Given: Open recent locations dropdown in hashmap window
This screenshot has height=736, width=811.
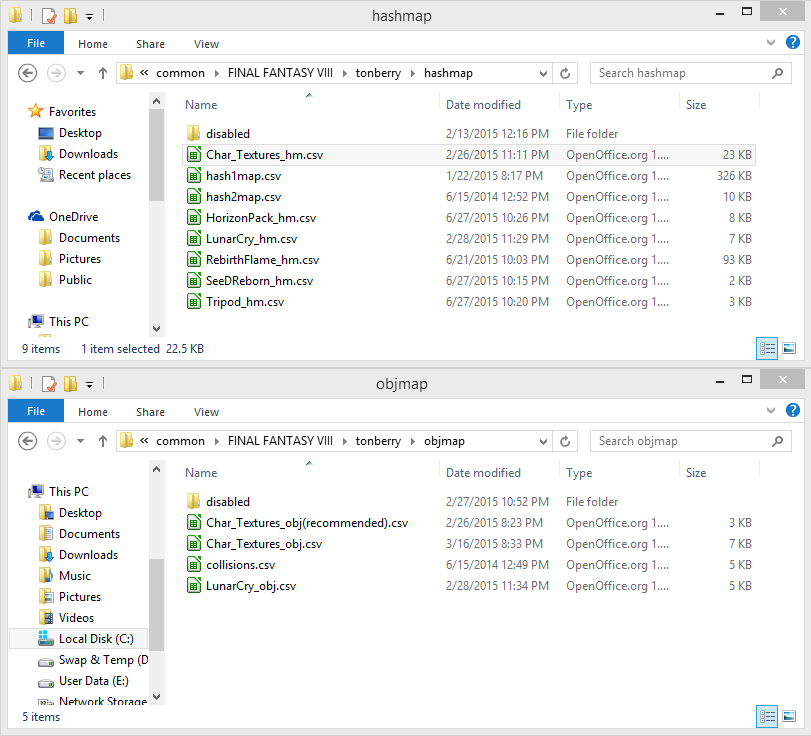Looking at the screenshot, I should [x=80, y=73].
